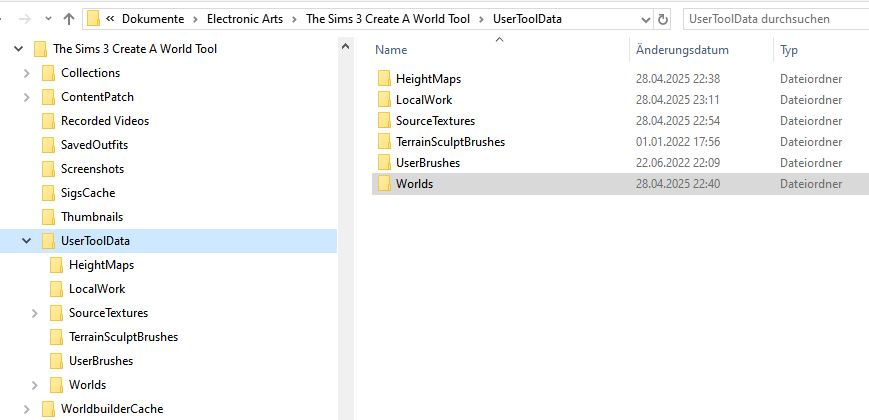
Task: Open address bar history dropdown
Action: tap(641, 19)
